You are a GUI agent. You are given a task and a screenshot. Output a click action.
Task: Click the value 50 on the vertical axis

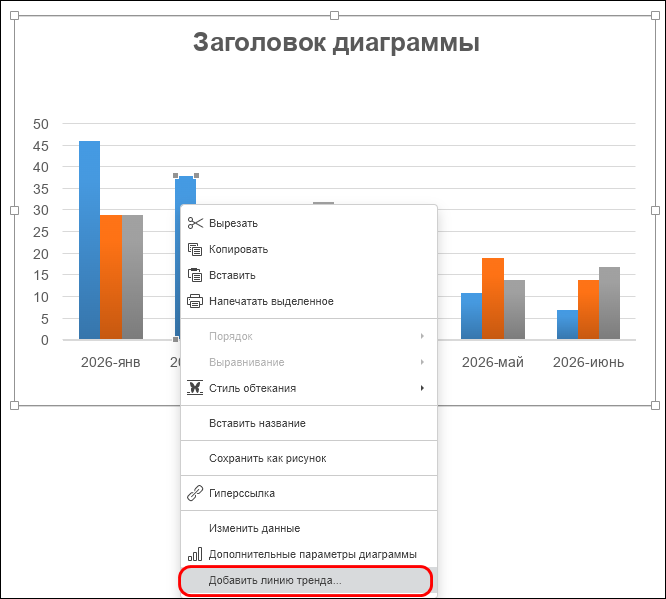41,124
